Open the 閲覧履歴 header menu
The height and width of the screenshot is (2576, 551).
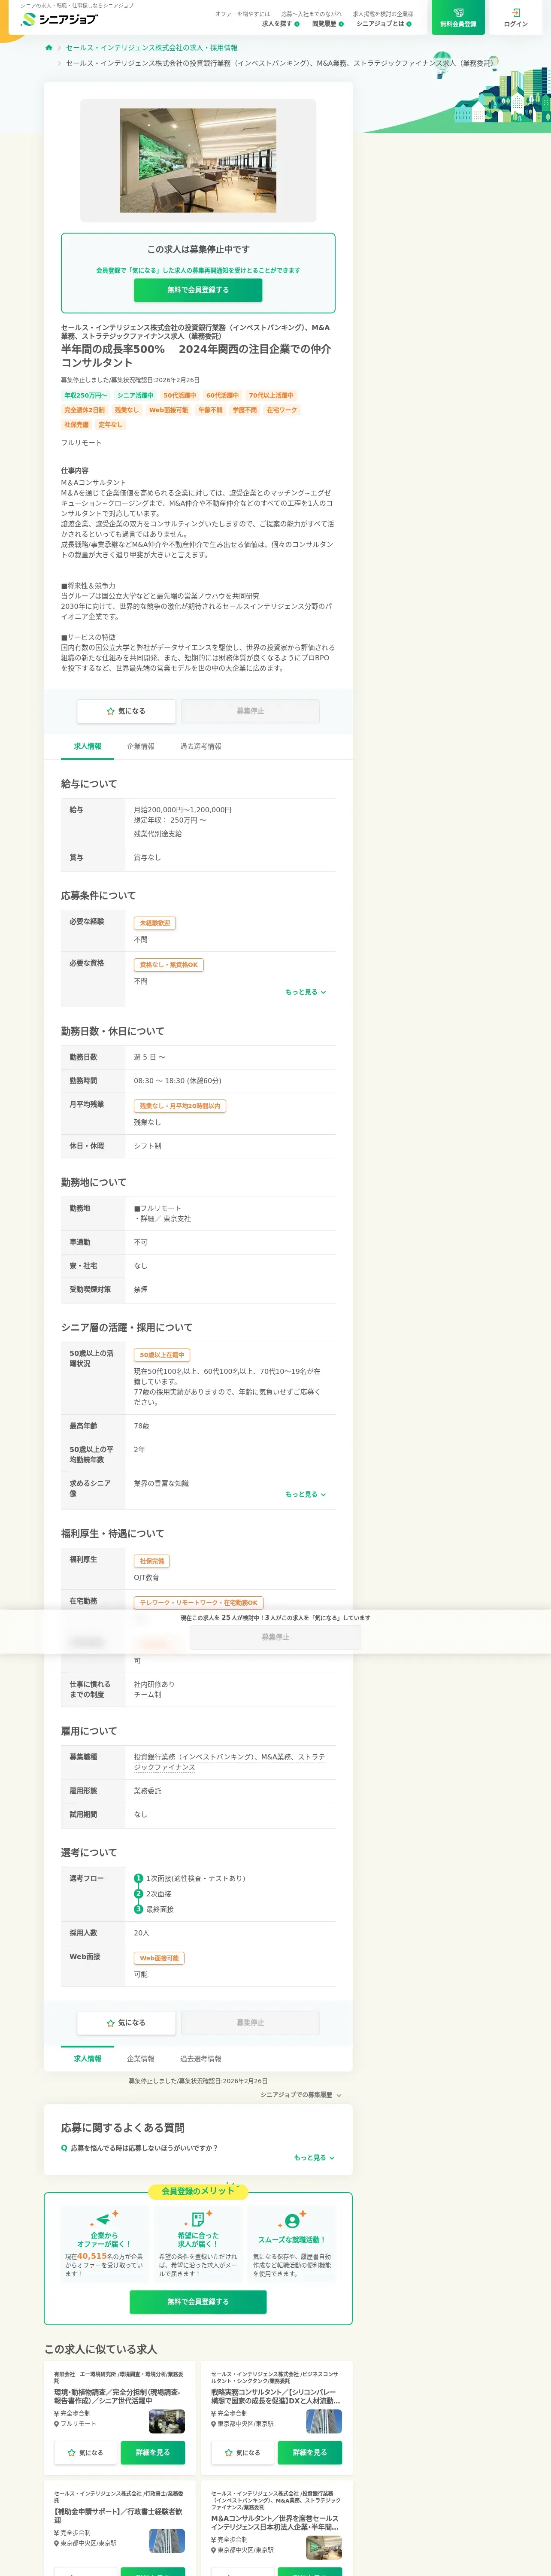pos(327,23)
